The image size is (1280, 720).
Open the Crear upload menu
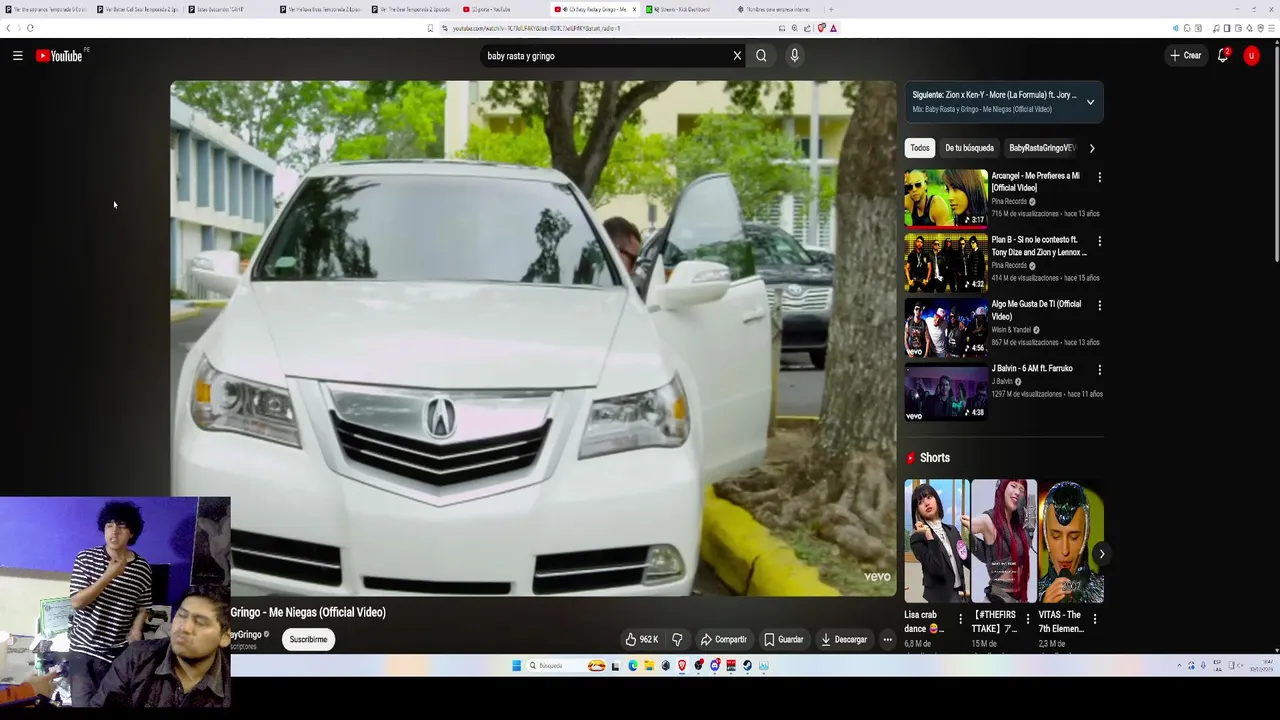pos(1186,56)
